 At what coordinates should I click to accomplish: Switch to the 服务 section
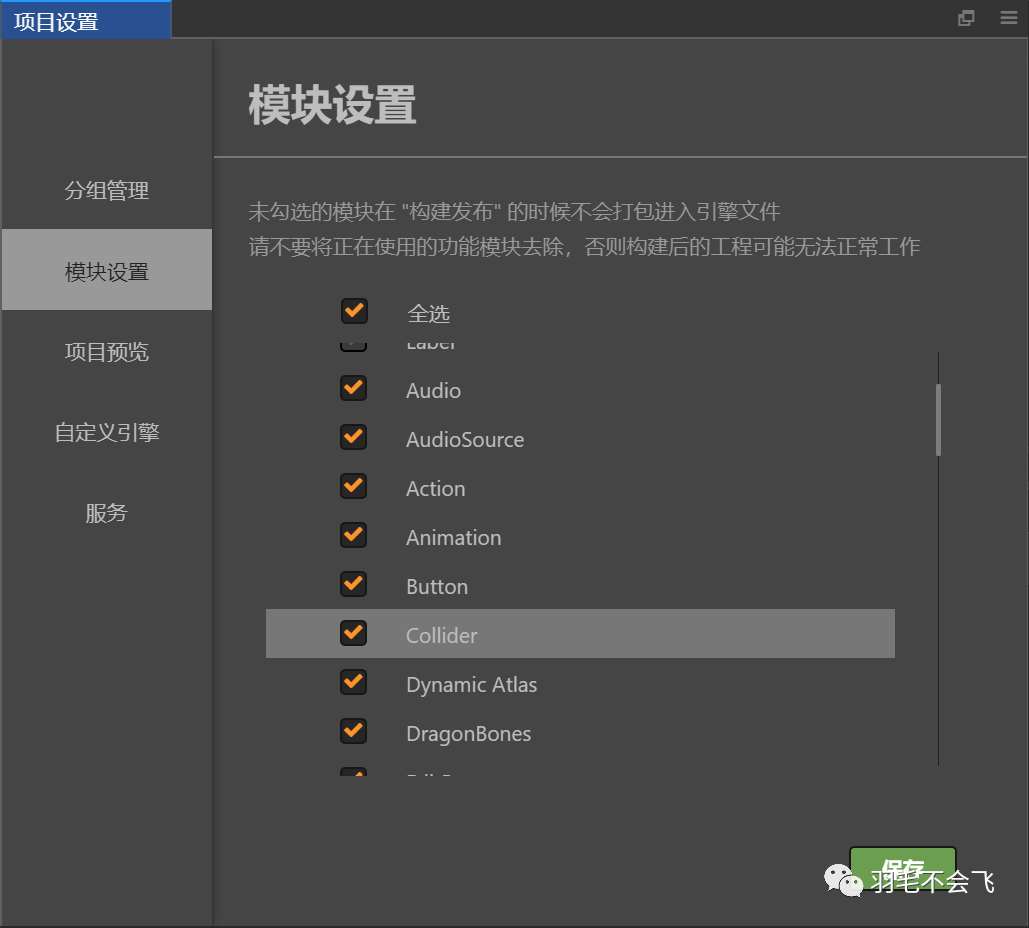(x=107, y=513)
